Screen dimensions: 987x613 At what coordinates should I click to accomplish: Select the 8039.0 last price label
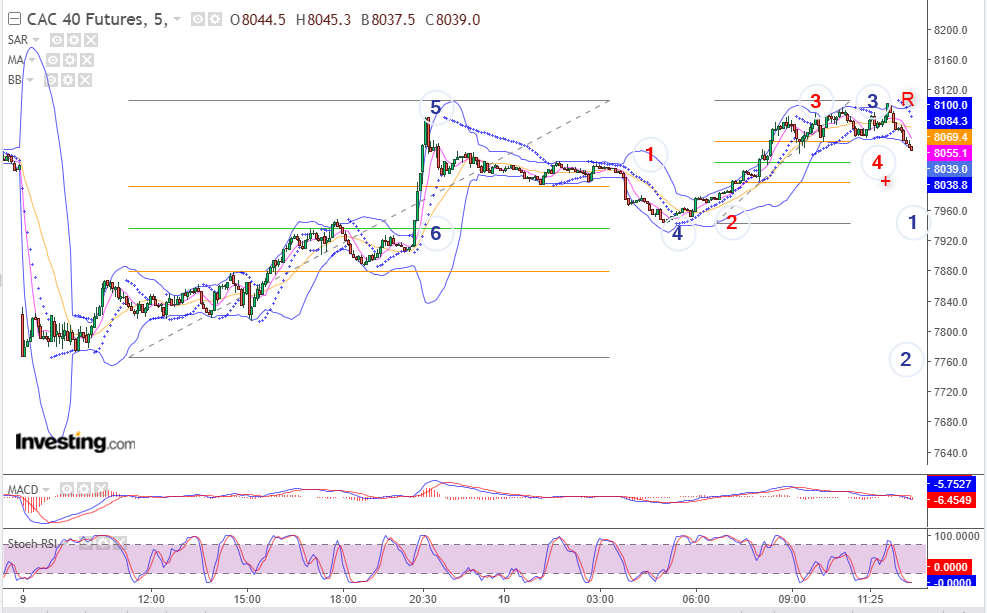[x=950, y=169]
